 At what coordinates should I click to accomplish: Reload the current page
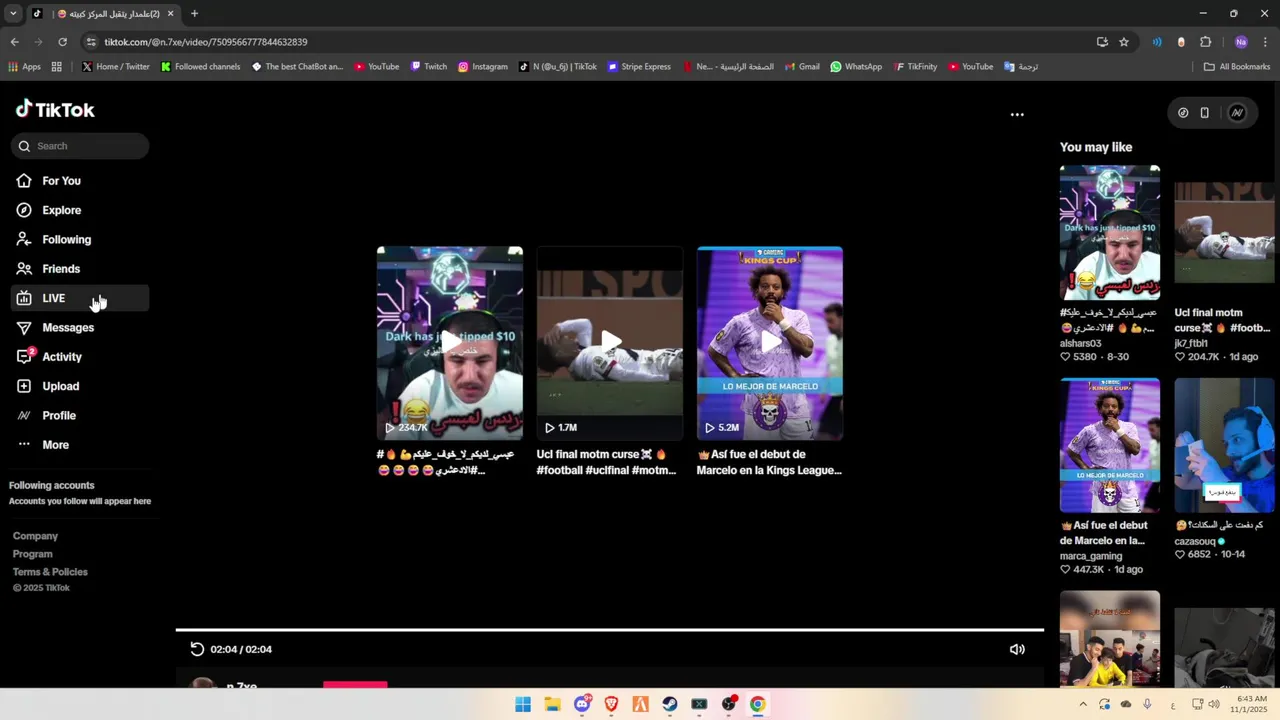62,42
